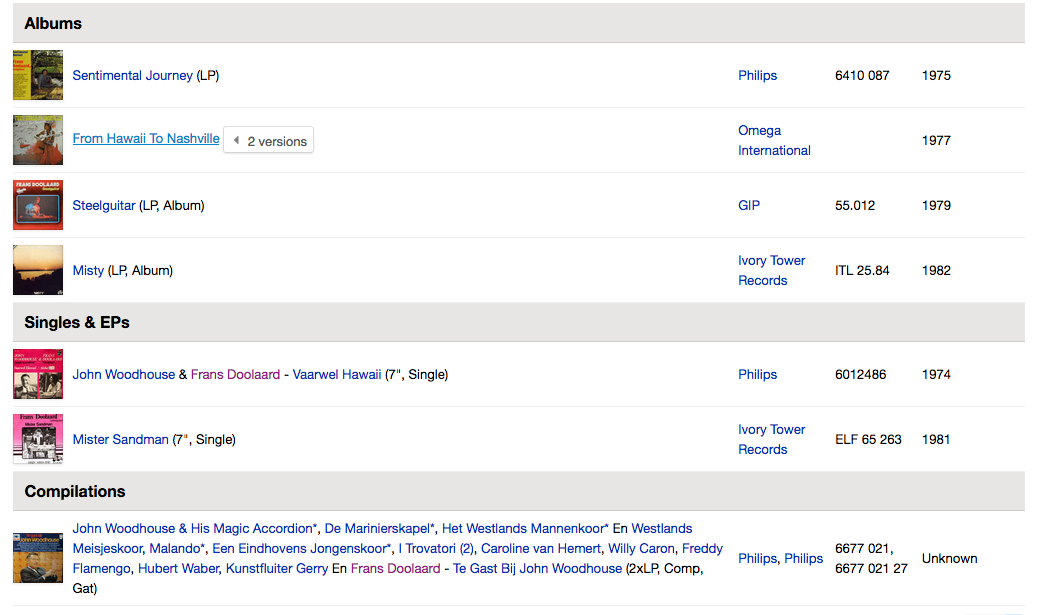
Task: Click the Misty album cover image
Action: pyautogui.click(x=38, y=270)
